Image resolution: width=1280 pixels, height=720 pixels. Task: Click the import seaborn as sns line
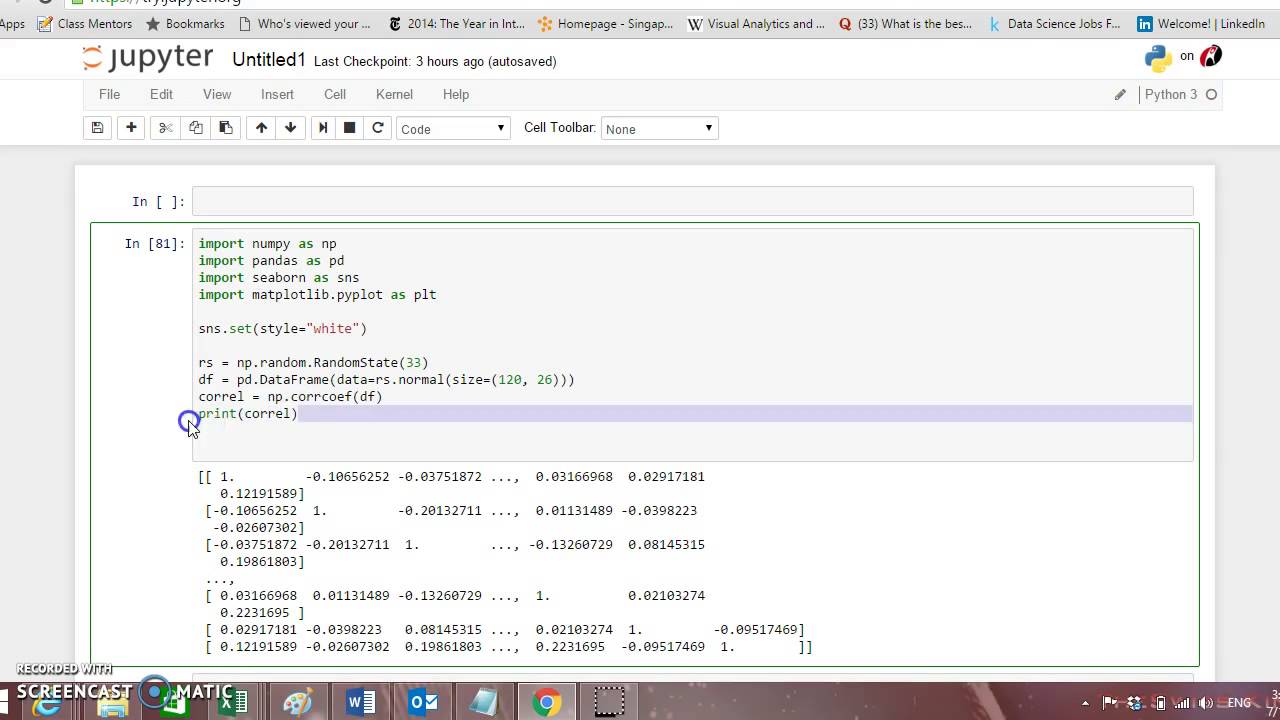point(278,277)
